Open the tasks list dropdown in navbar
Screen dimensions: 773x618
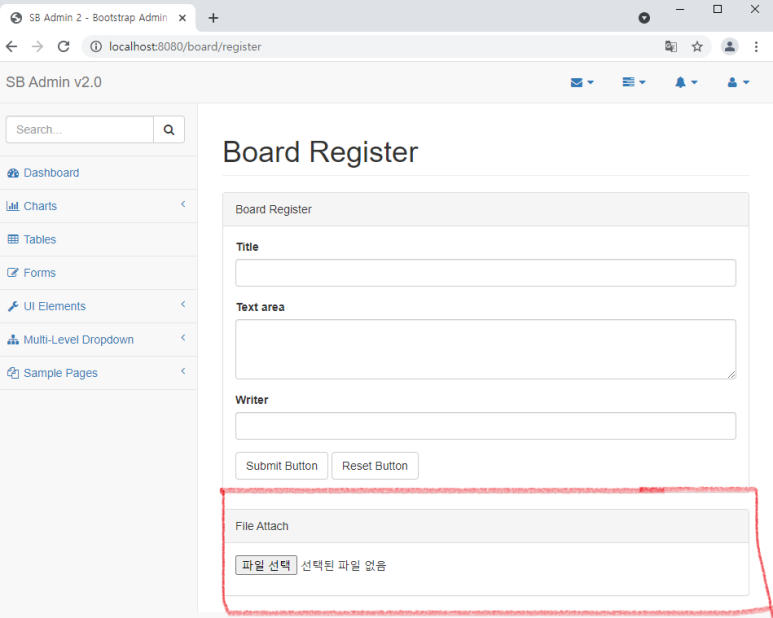(634, 82)
